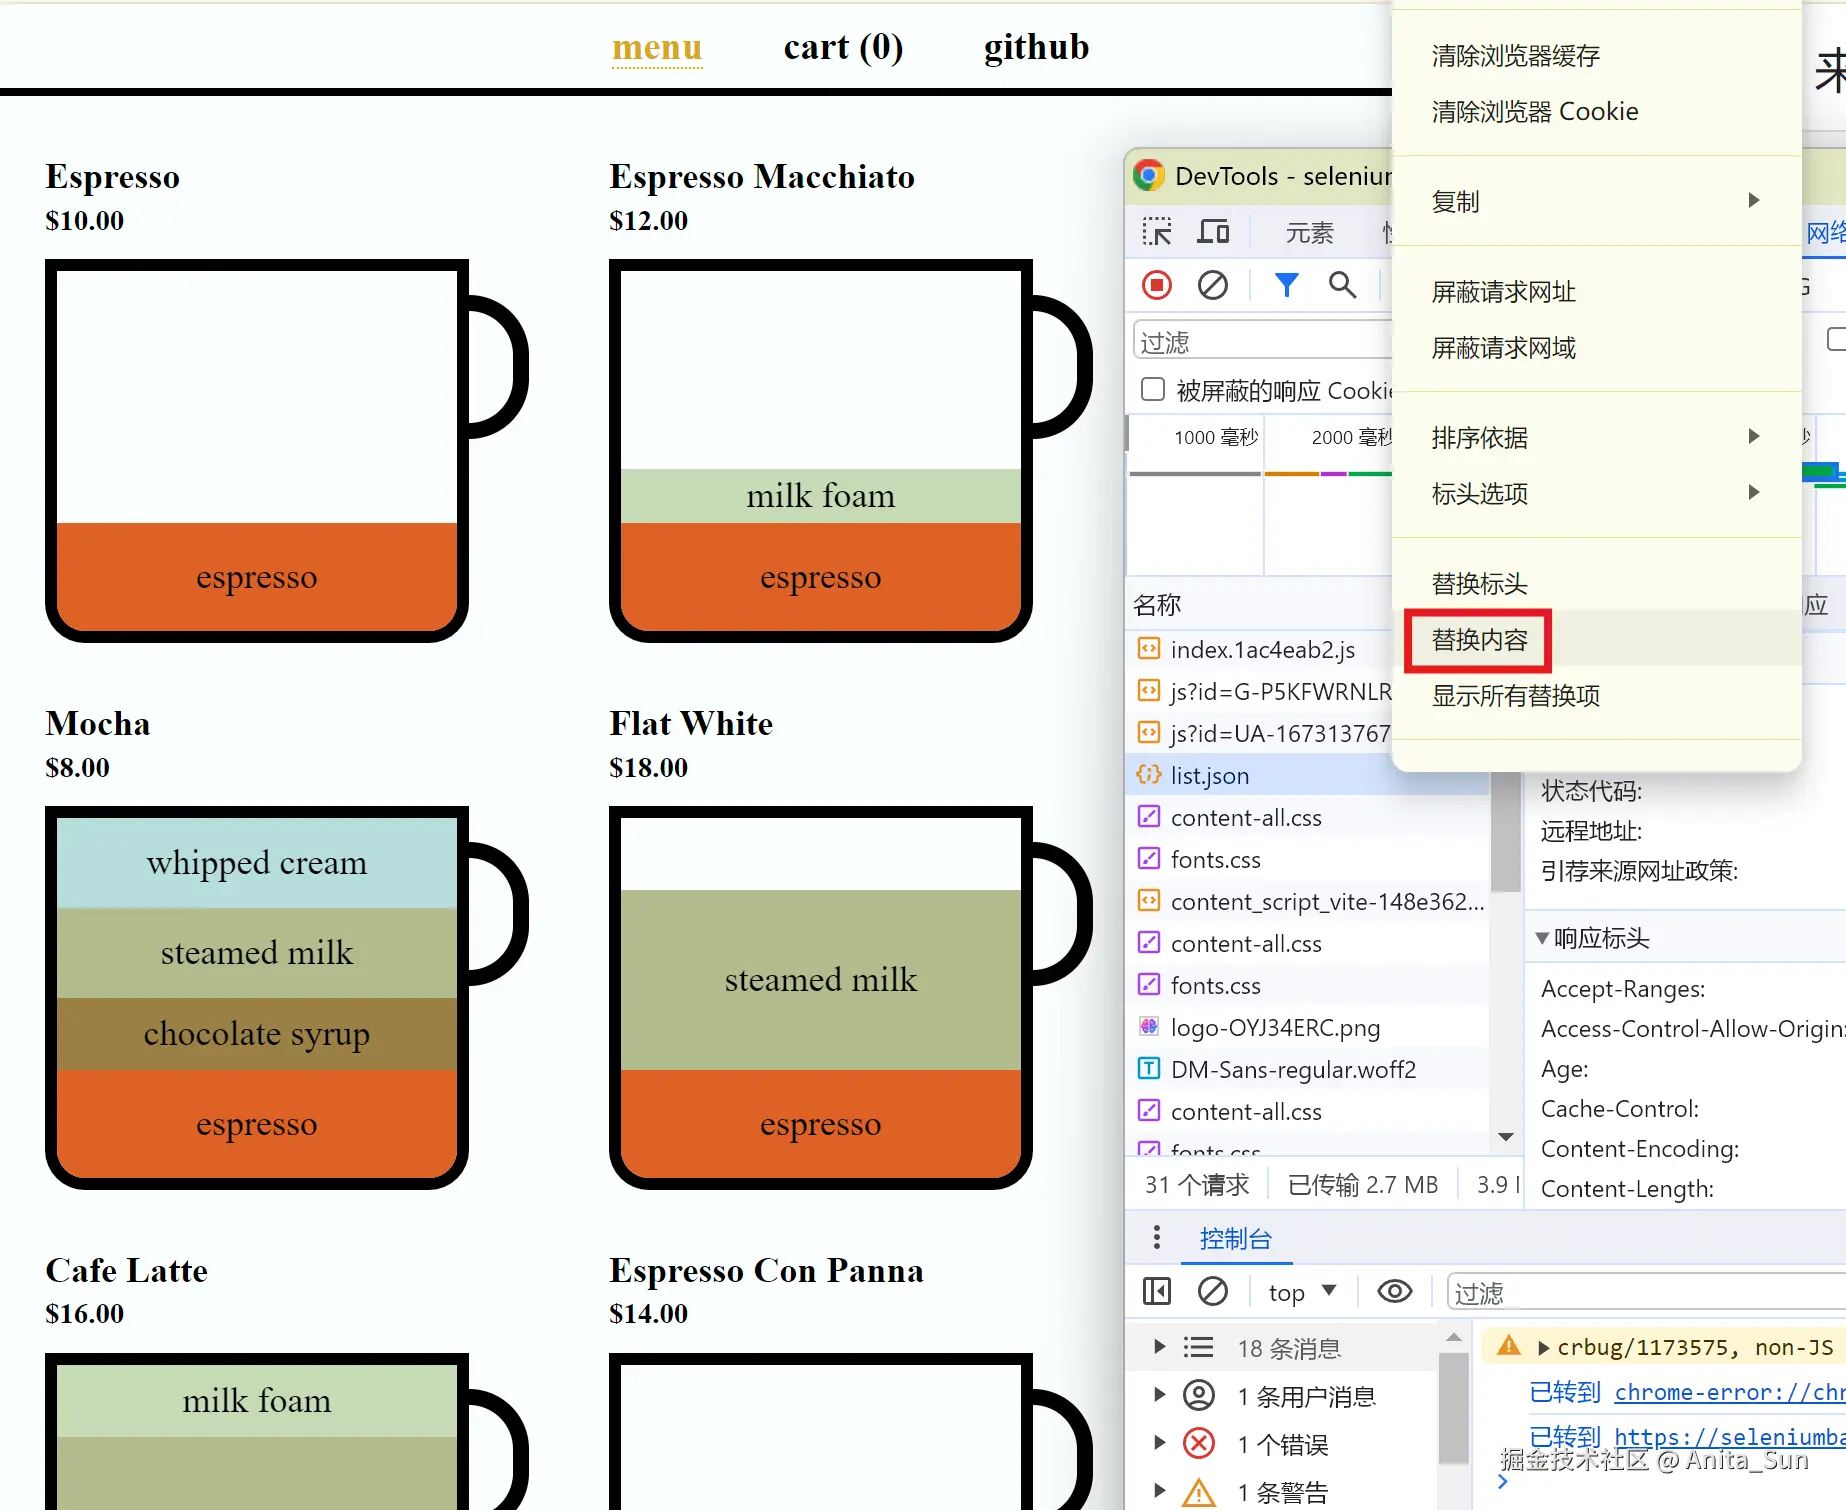The height and width of the screenshot is (1510, 1846).
Task: Click the inspect element picker icon
Action: pos(1157,232)
